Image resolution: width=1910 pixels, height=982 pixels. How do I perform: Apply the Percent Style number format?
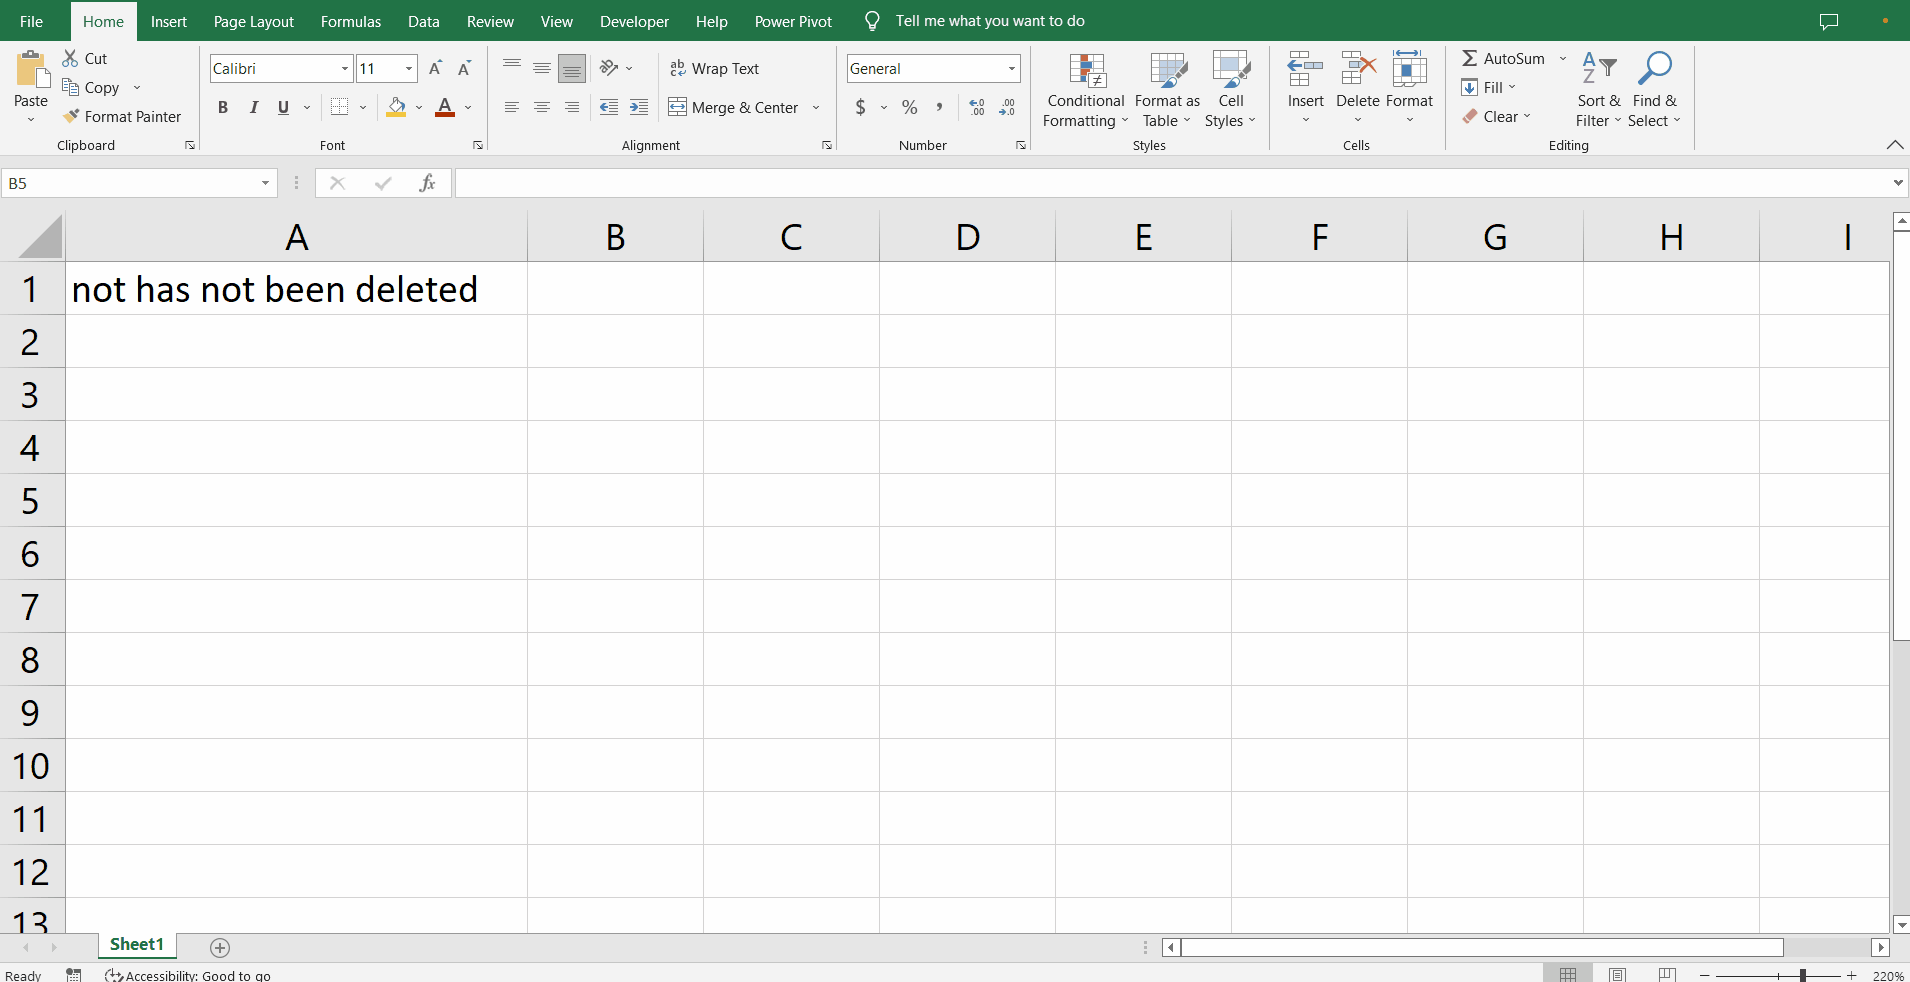pos(909,107)
